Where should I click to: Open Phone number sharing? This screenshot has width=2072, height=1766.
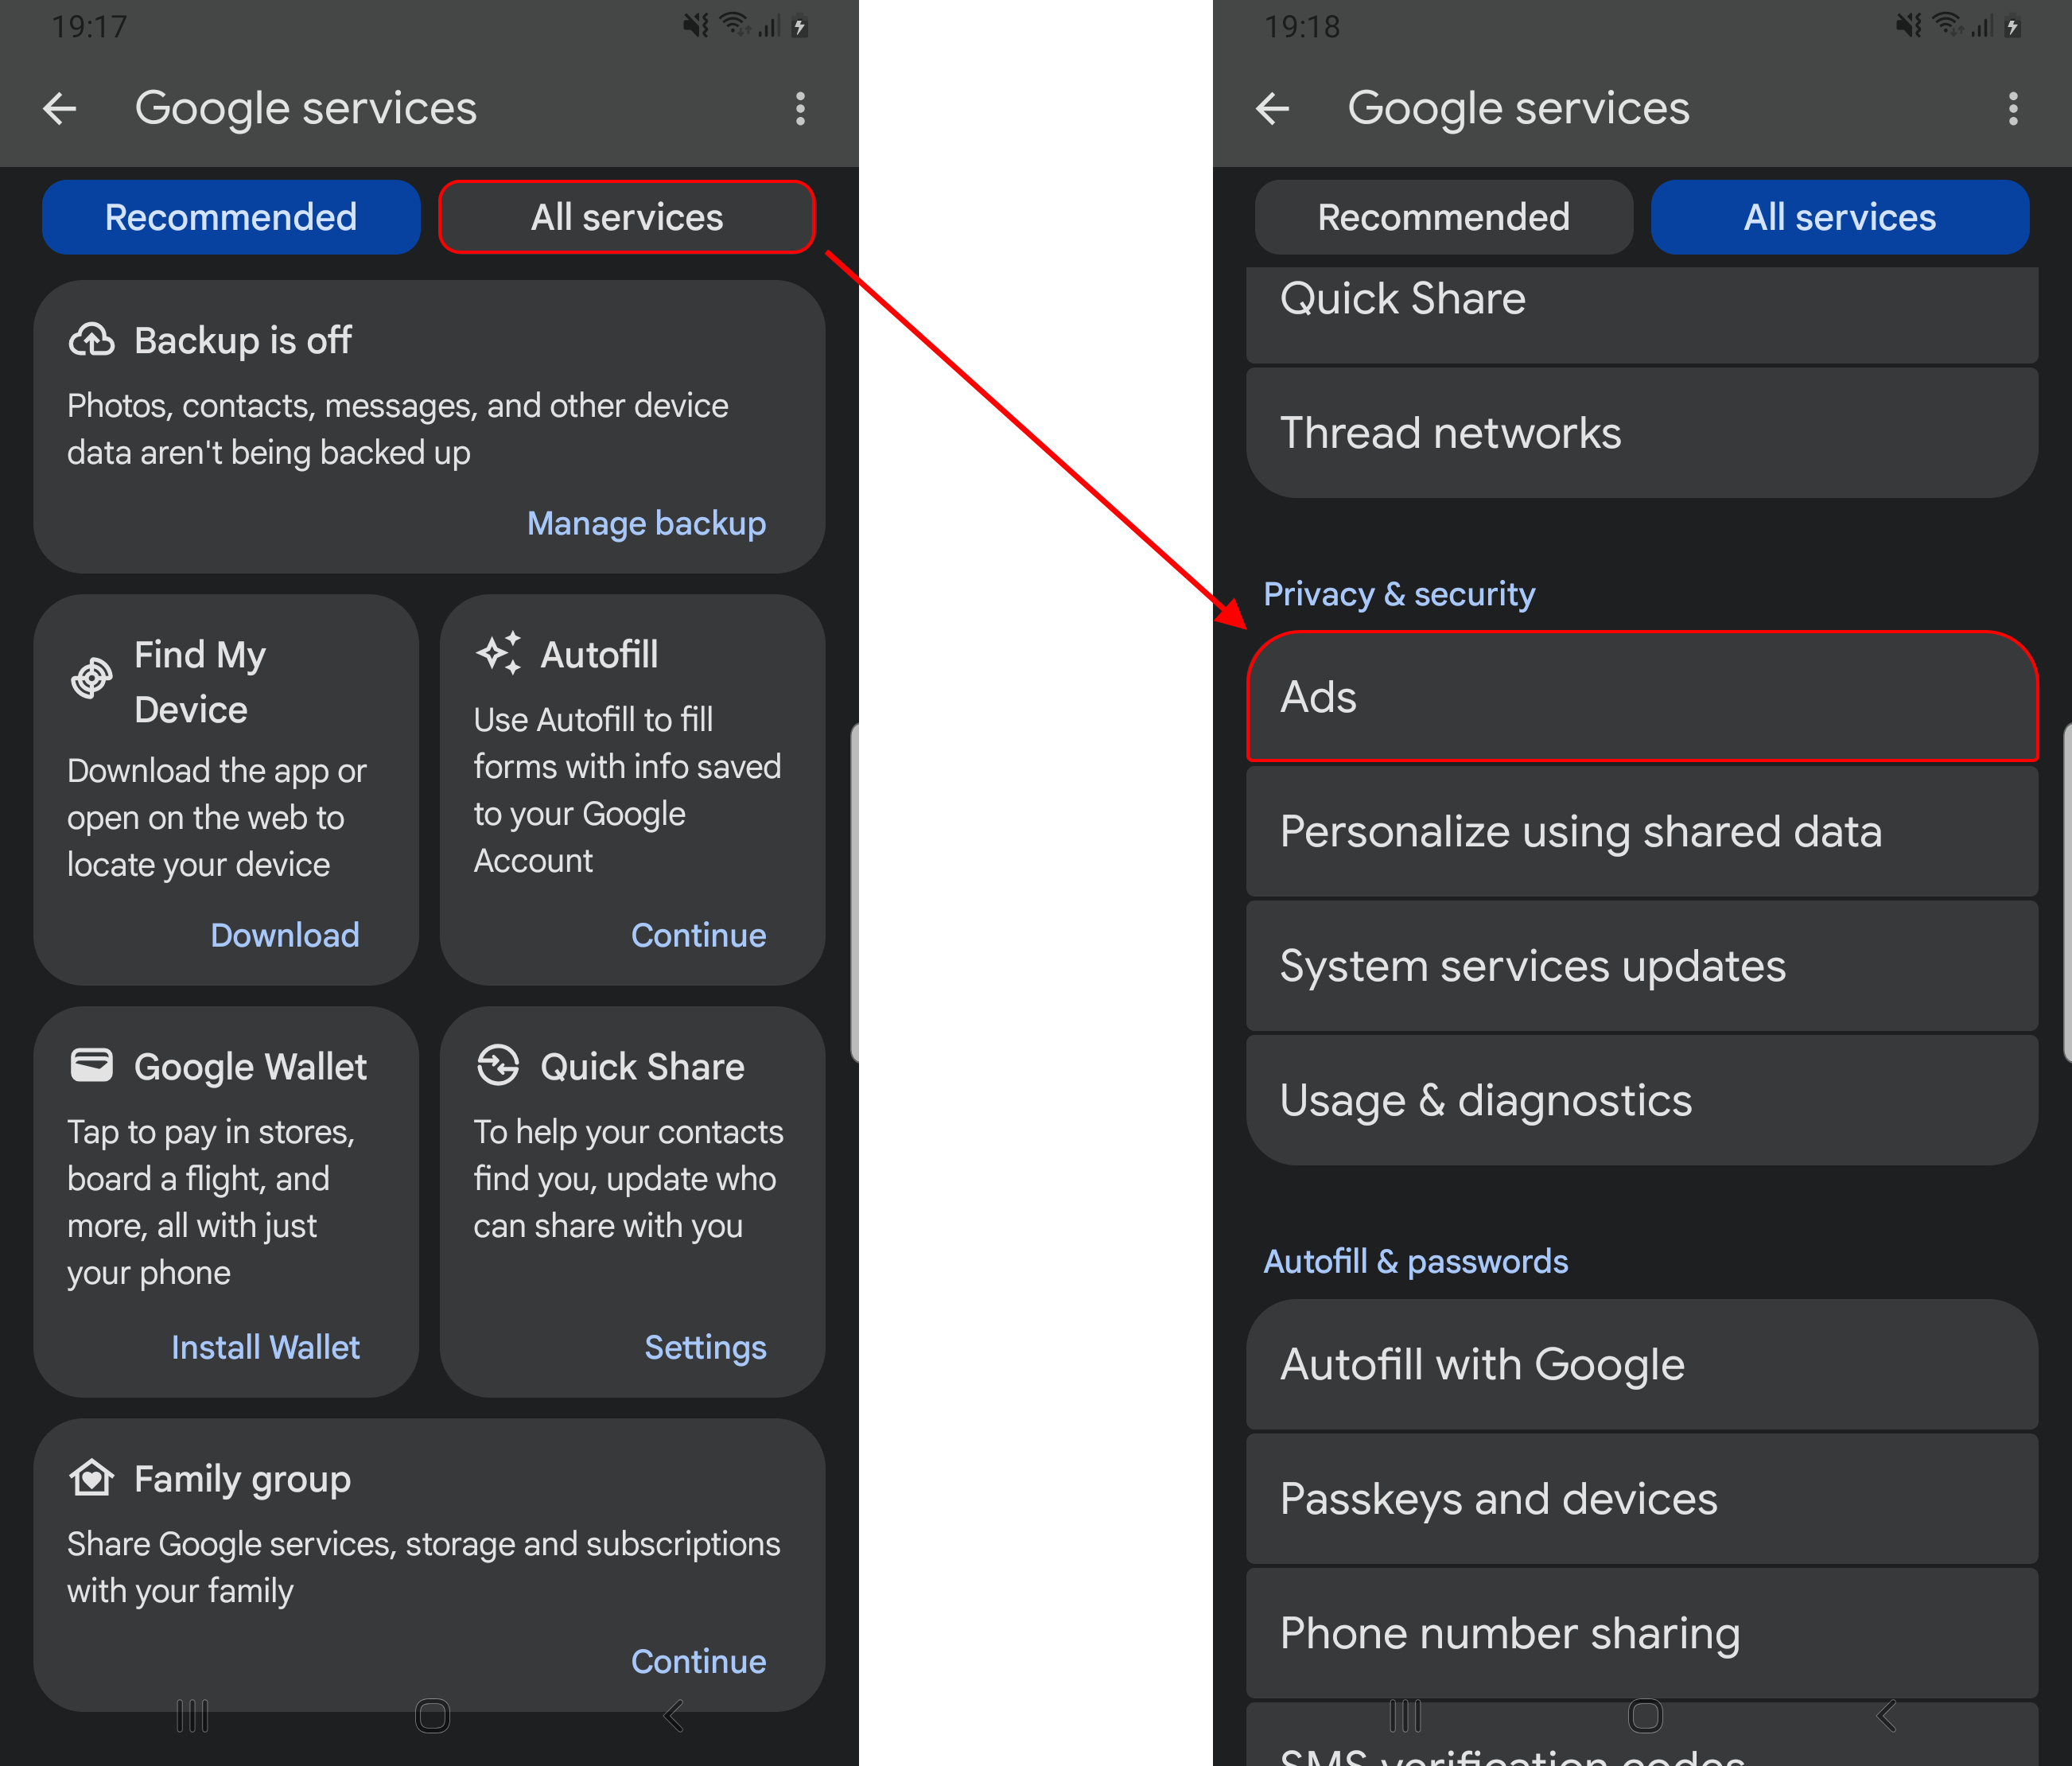1642,1633
